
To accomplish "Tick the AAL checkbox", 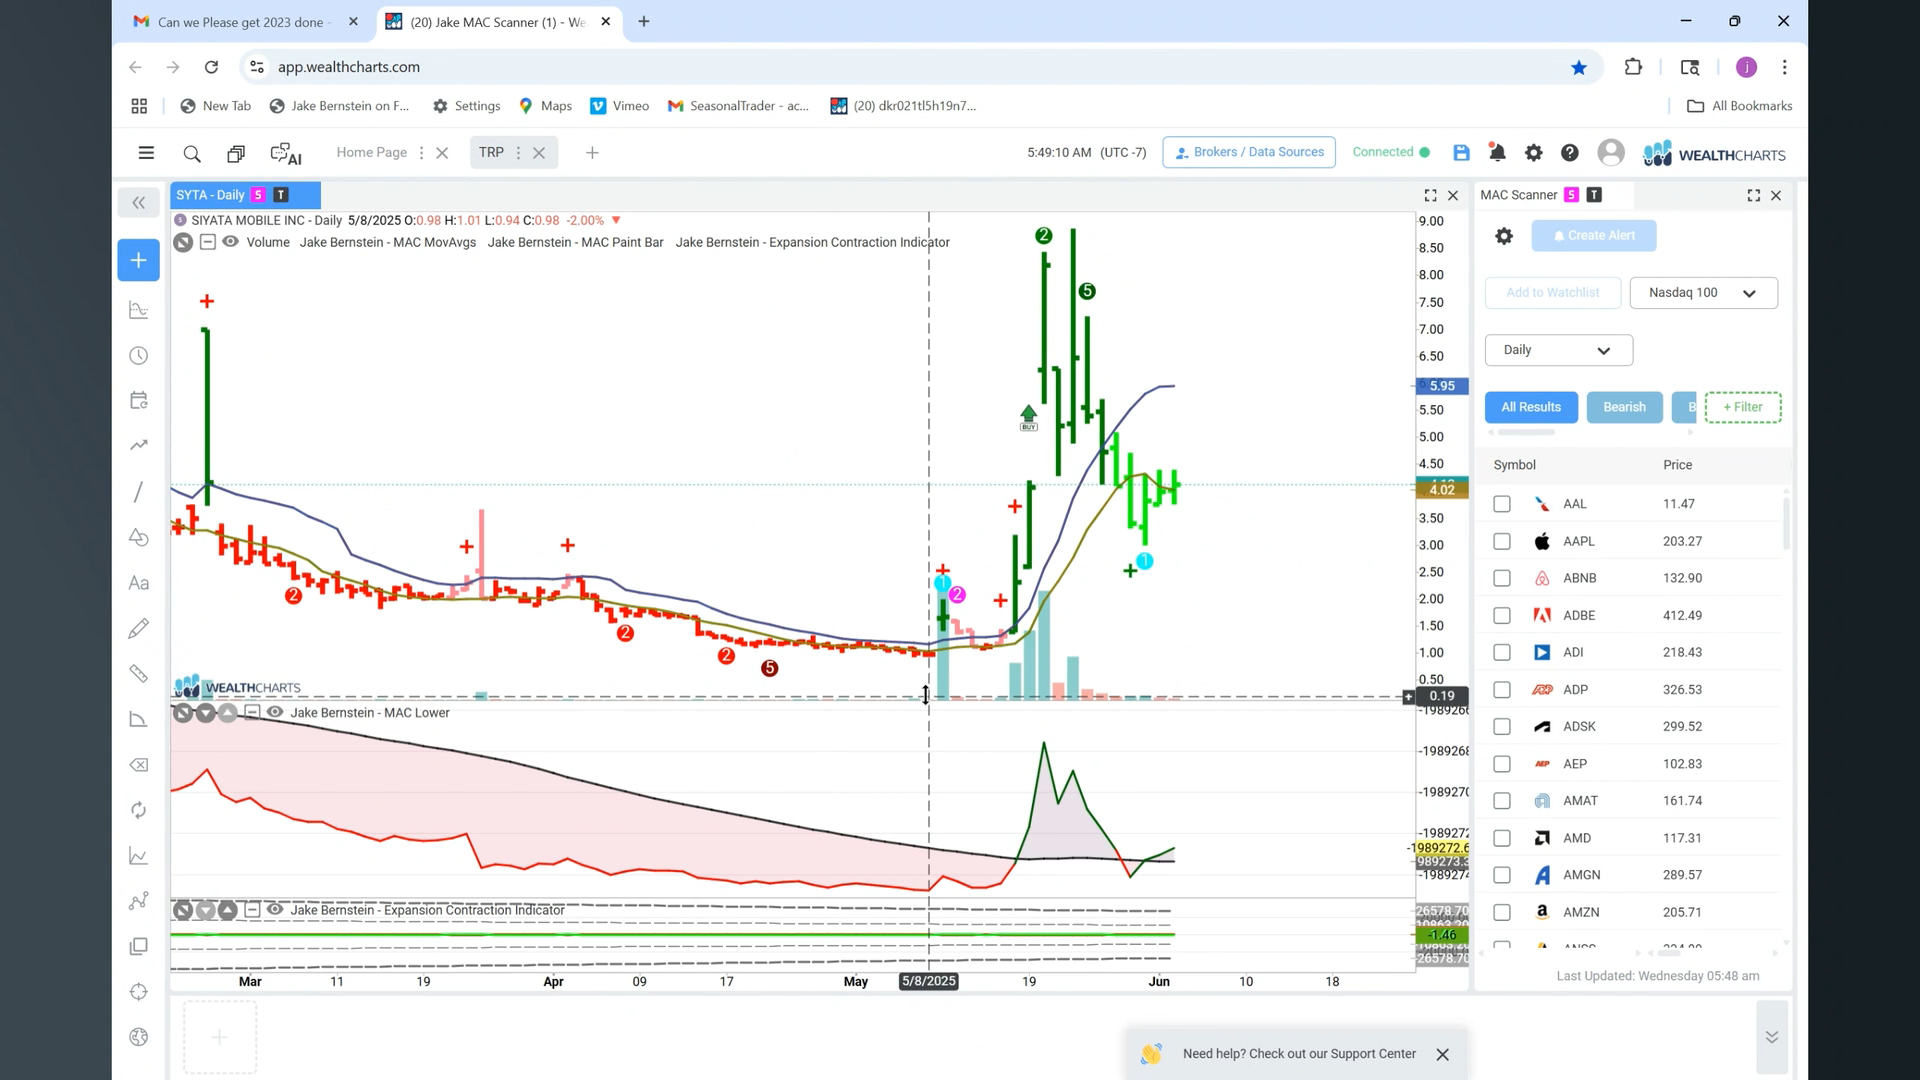I will (x=1502, y=504).
